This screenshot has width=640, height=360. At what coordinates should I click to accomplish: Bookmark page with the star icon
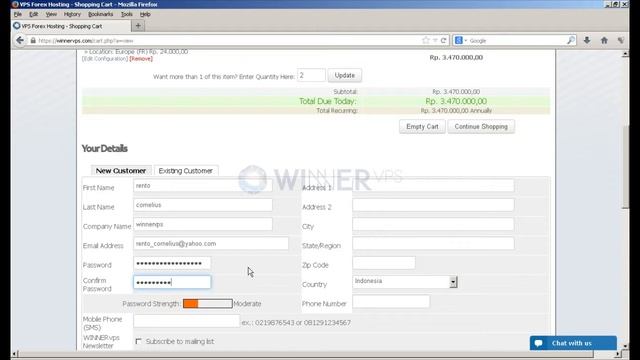point(426,40)
